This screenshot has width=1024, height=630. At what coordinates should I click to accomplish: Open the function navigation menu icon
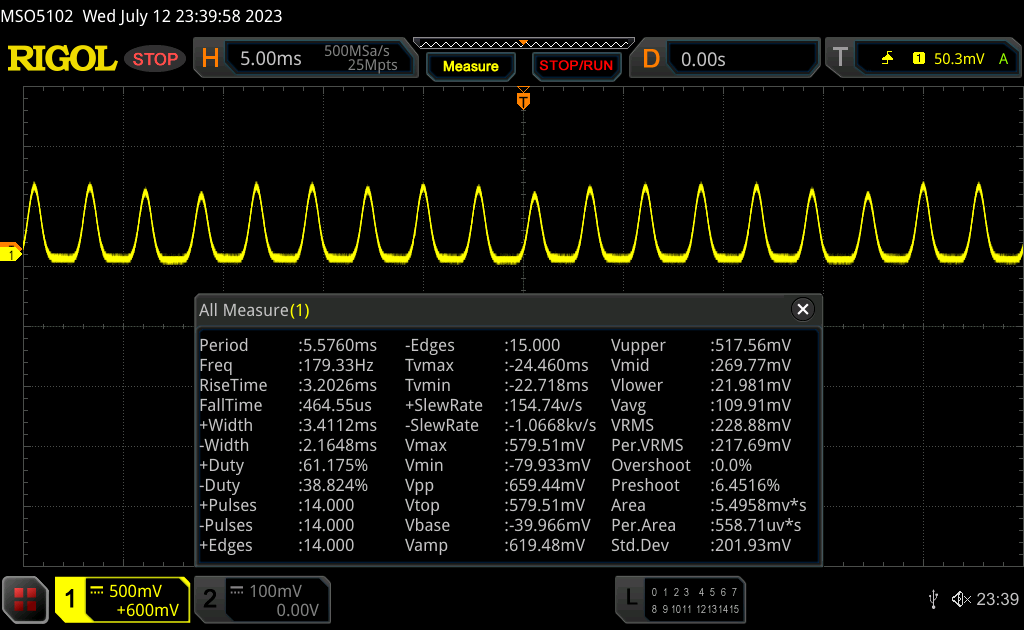tap(25, 599)
